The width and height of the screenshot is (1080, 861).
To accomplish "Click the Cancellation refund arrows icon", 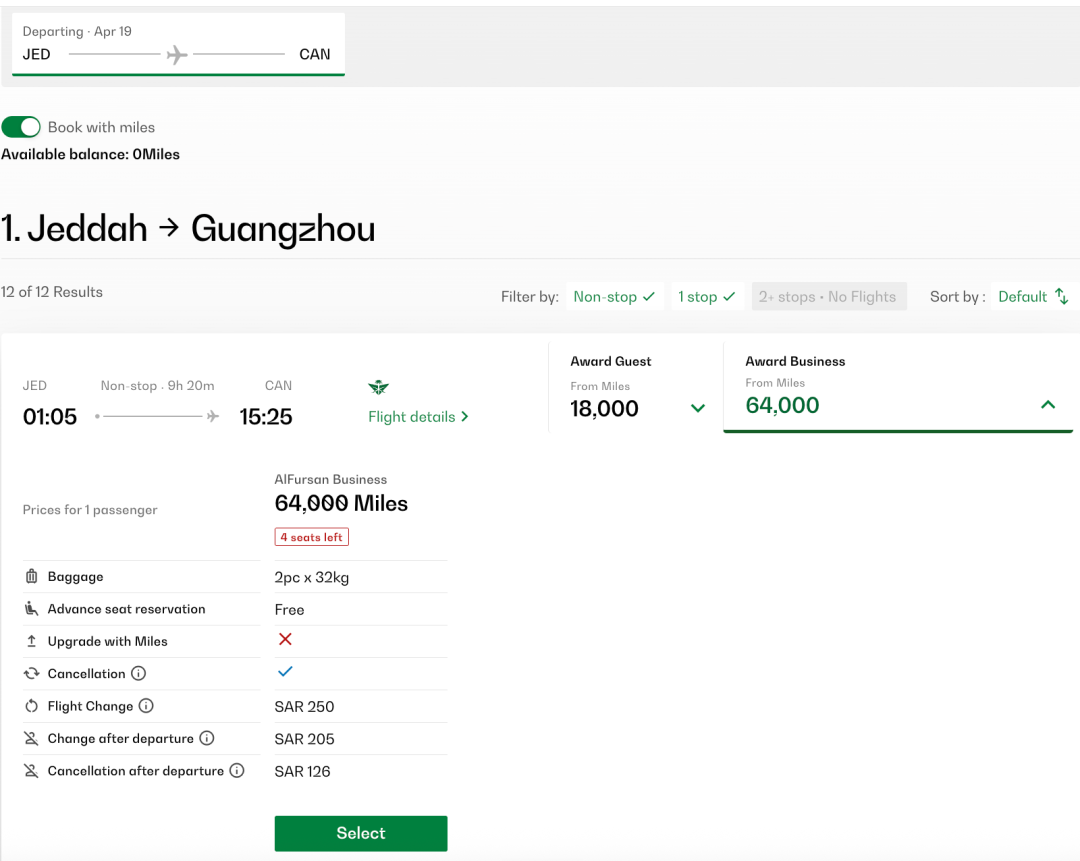I will [32, 674].
